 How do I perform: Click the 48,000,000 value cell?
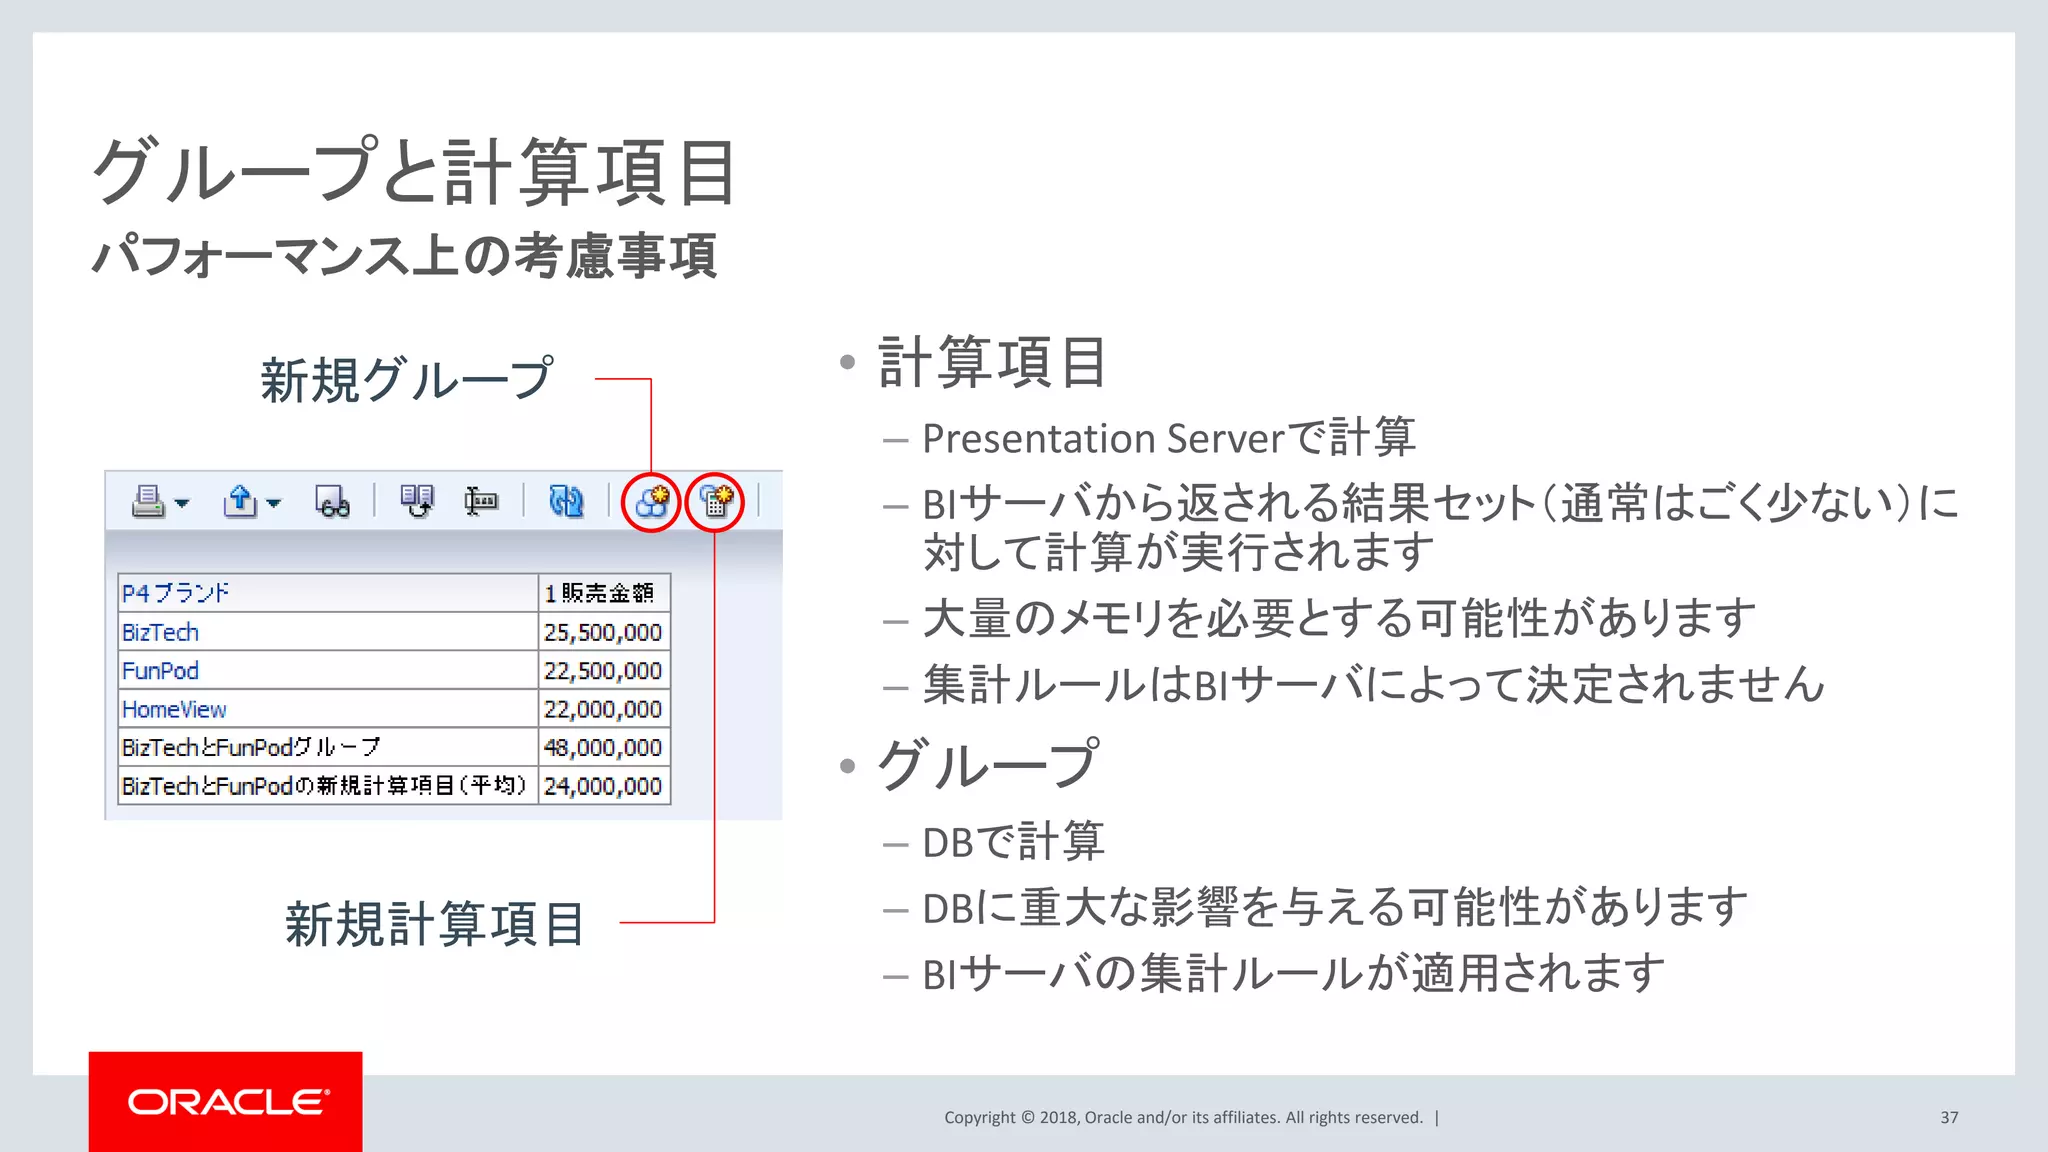pyautogui.click(x=605, y=747)
